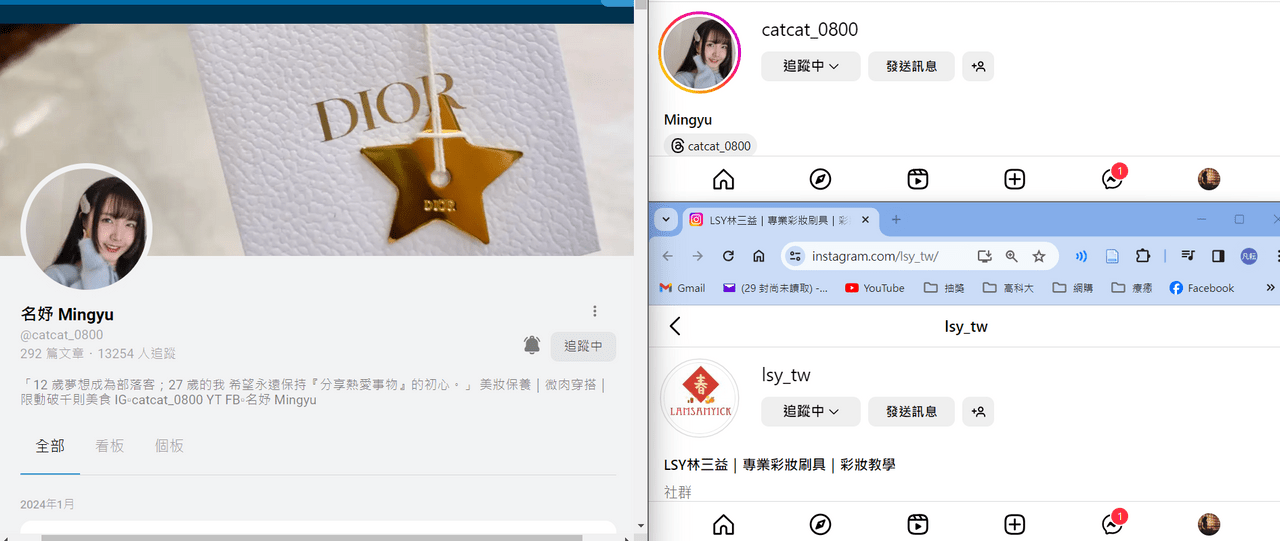
Task: Open YouTube bookmark
Action: point(875,288)
